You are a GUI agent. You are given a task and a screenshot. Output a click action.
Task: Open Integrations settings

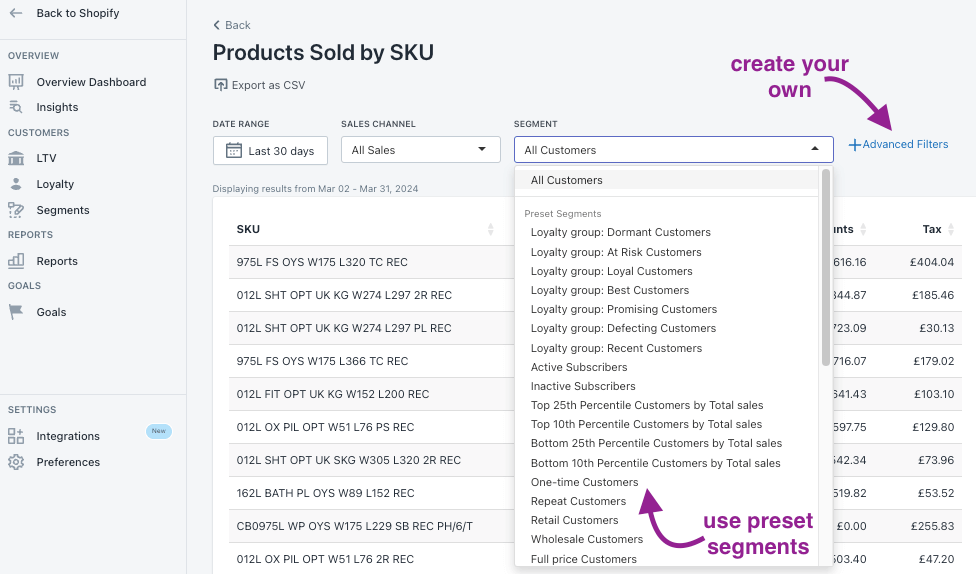[x=68, y=436]
